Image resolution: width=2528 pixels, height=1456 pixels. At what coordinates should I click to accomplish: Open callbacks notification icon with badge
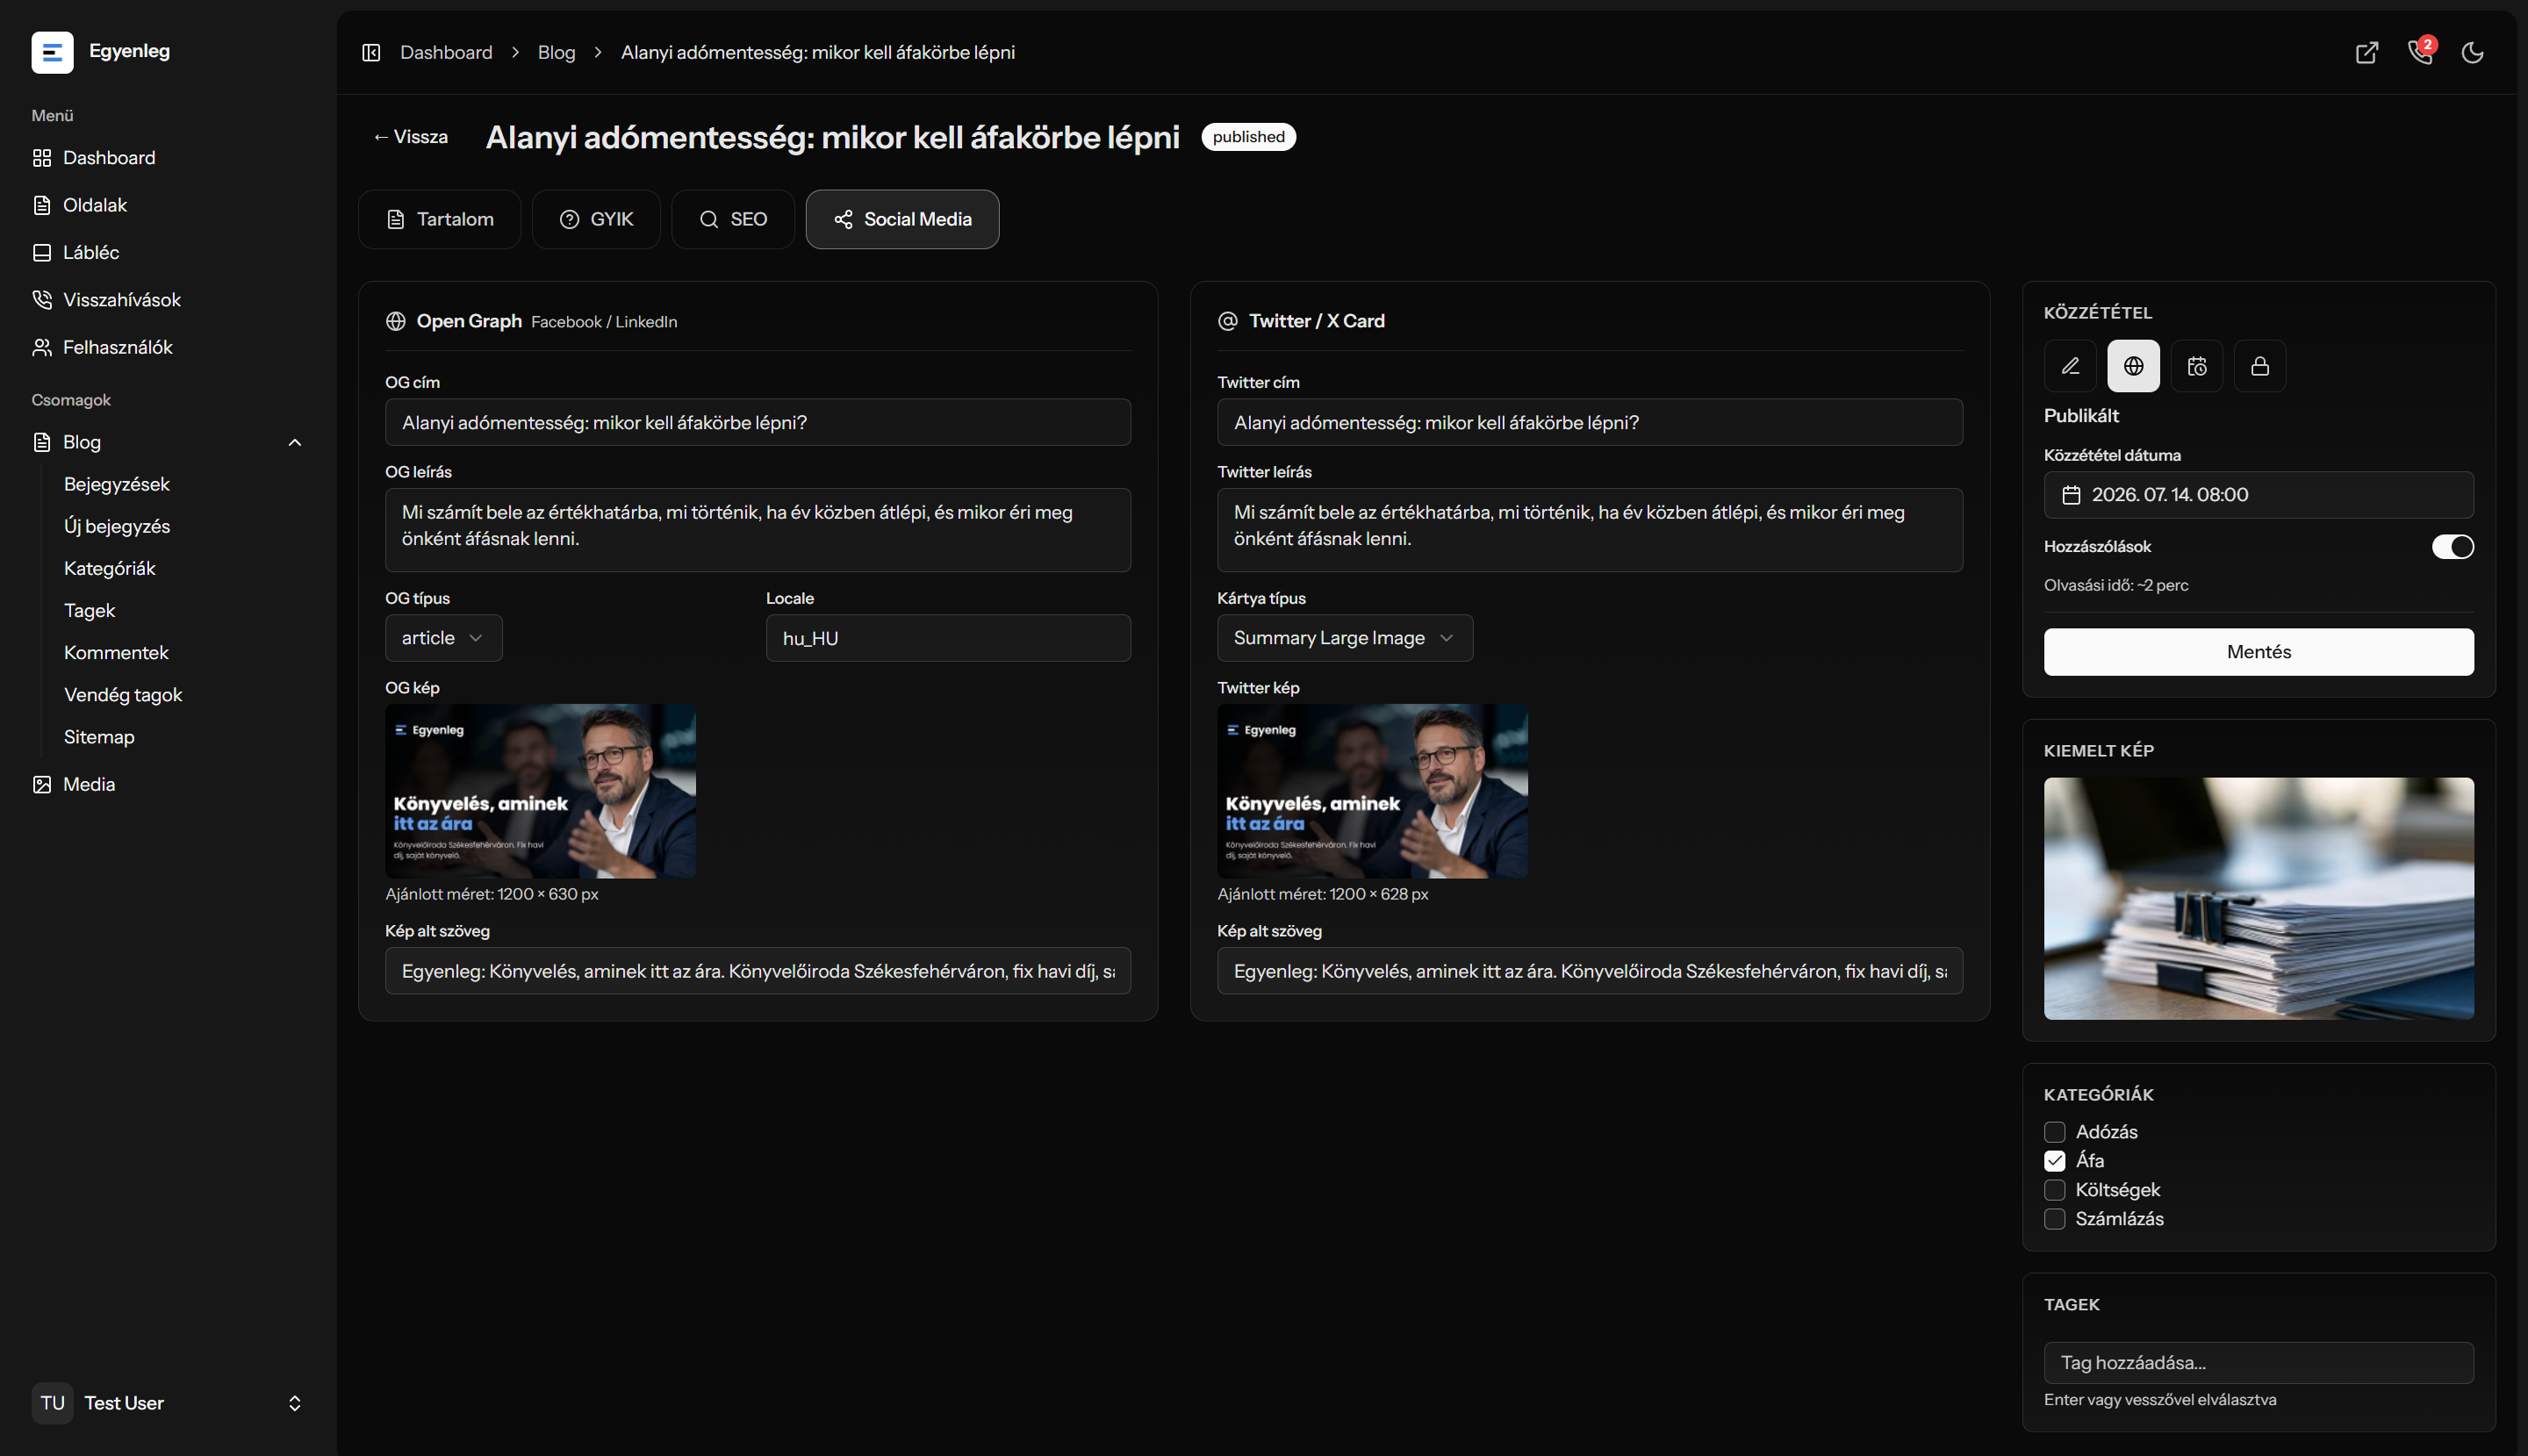2420,52
